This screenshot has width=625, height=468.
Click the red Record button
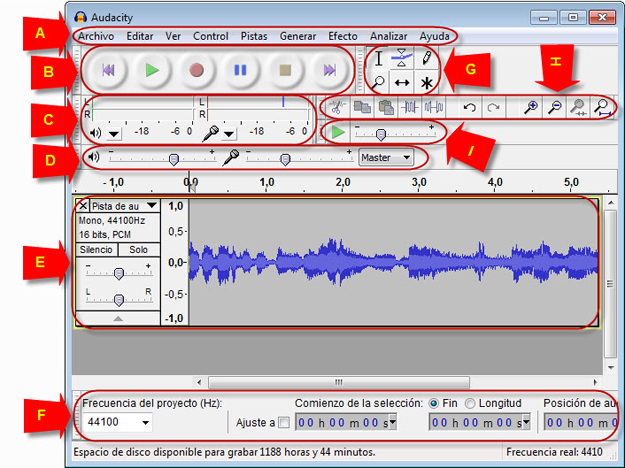click(x=197, y=71)
